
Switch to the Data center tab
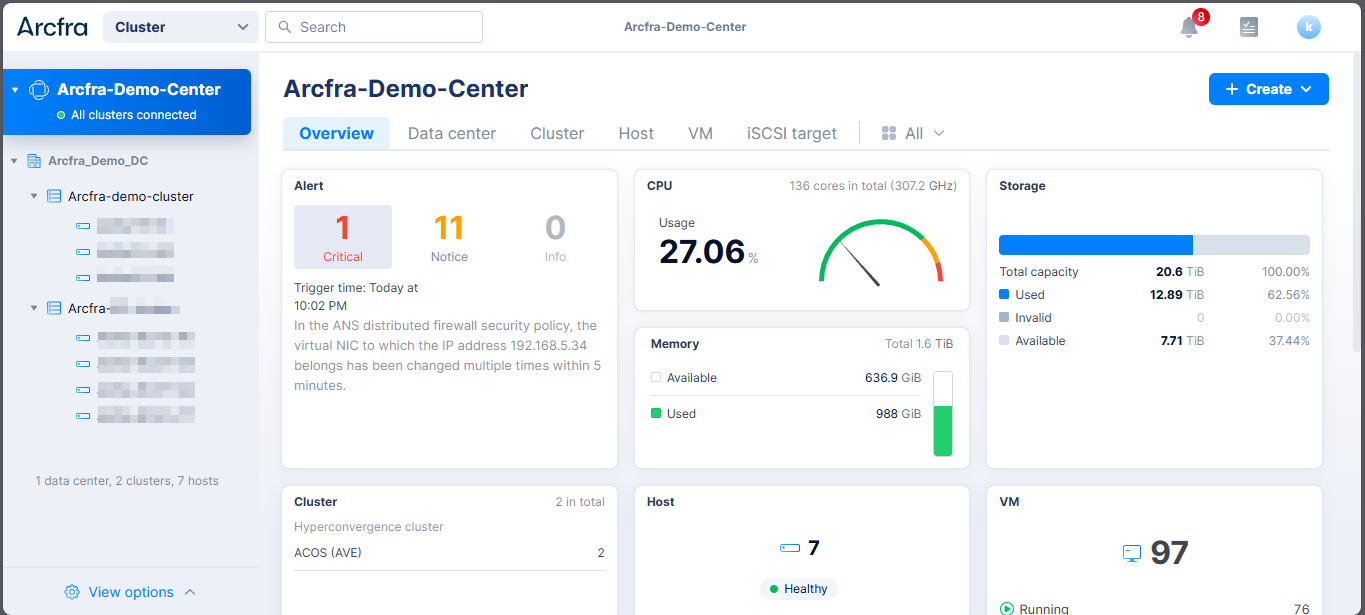pyautogui.click(x=451, y=134)
